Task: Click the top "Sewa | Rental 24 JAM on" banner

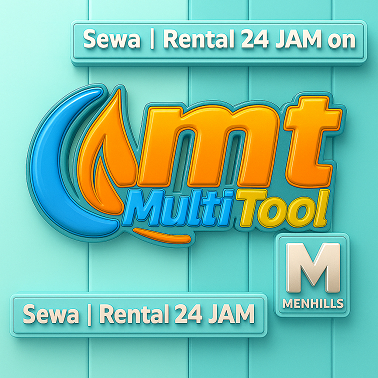Action: tap(219, 43)
